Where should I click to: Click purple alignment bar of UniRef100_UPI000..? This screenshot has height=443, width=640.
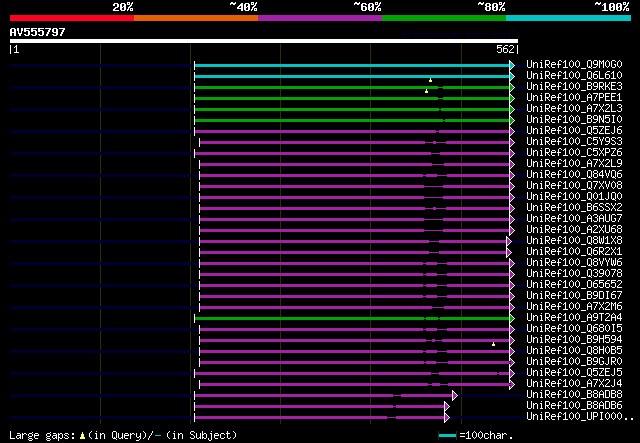coord(320,418)
